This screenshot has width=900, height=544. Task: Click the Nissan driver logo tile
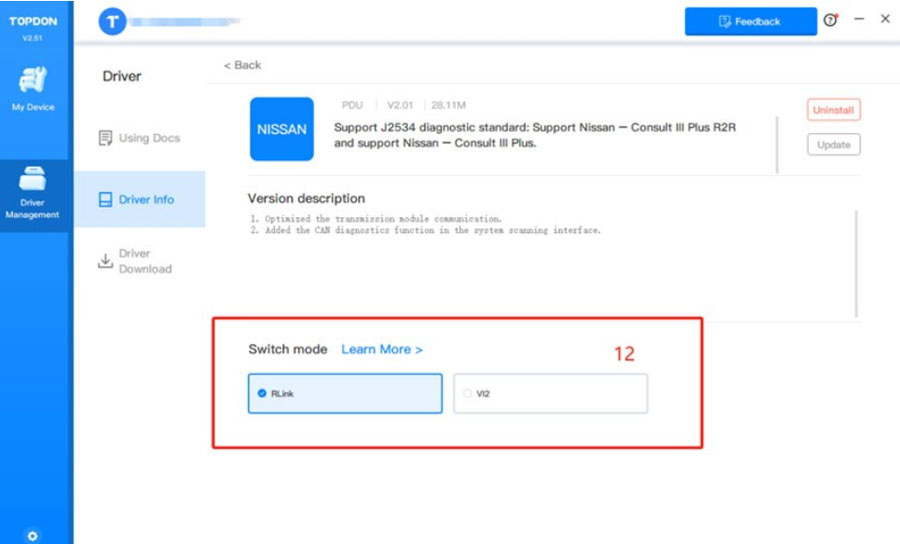pos(282,129)
